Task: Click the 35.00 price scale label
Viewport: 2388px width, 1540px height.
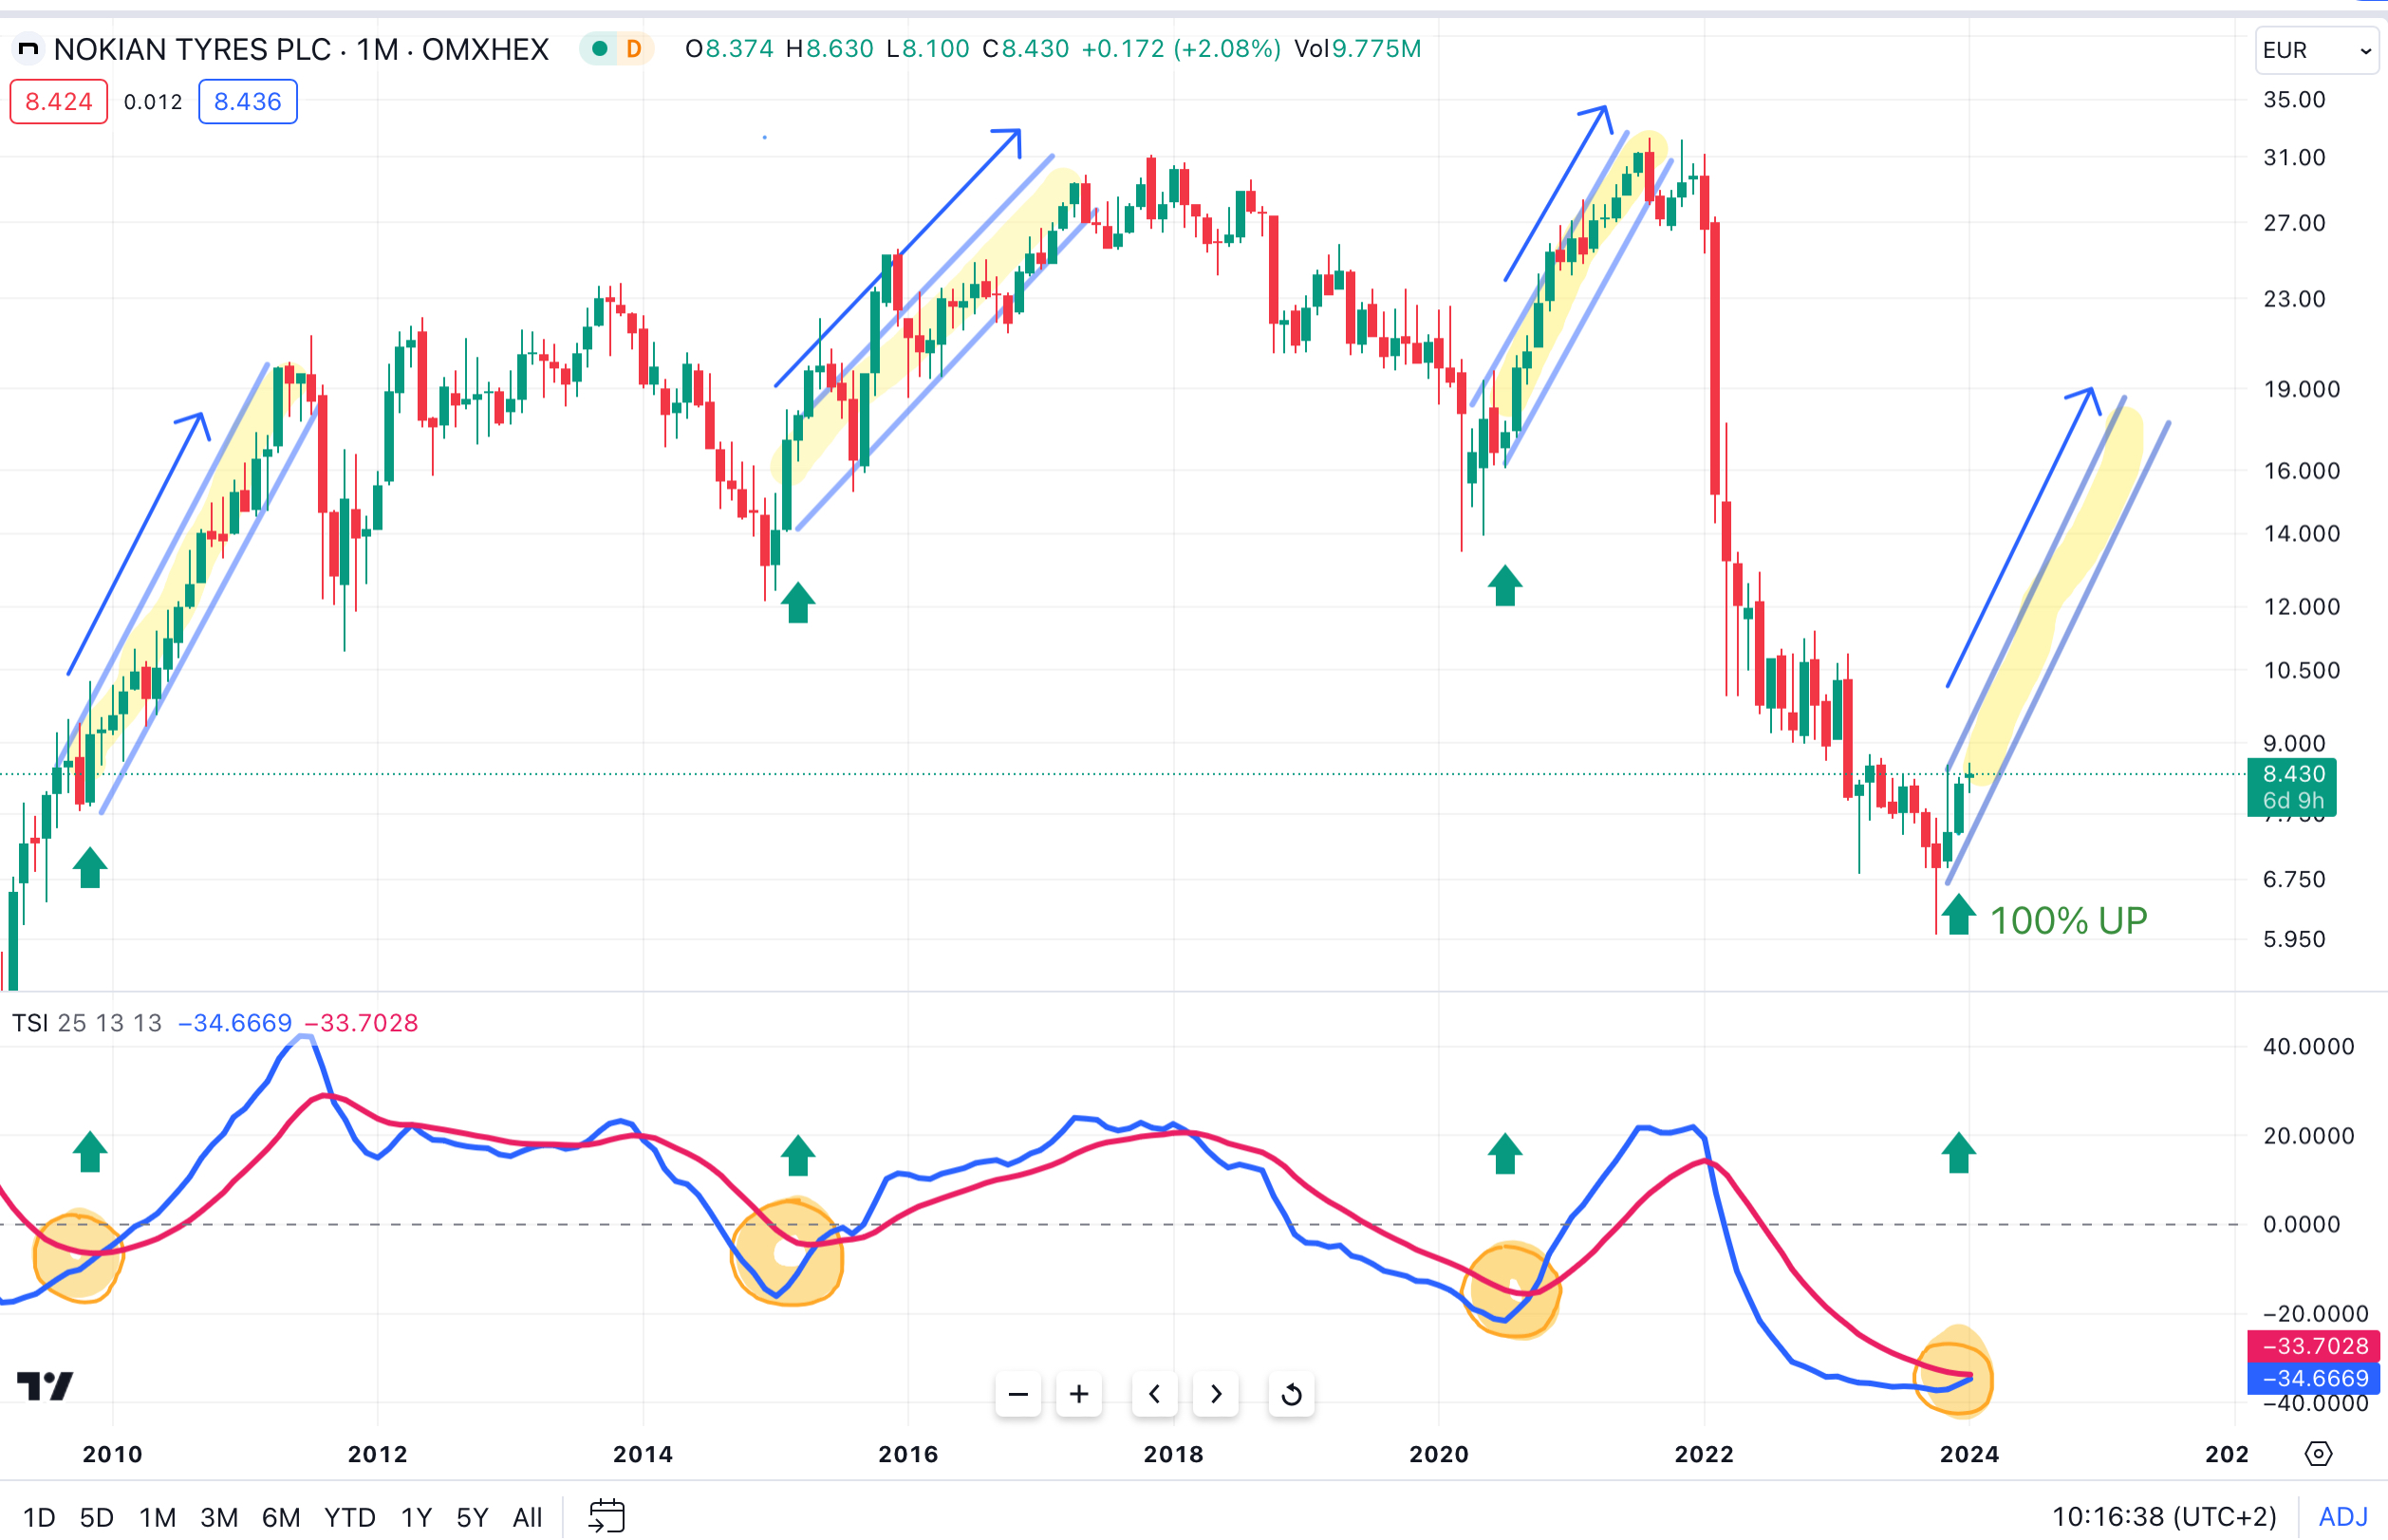Action: coord(2294,99)
